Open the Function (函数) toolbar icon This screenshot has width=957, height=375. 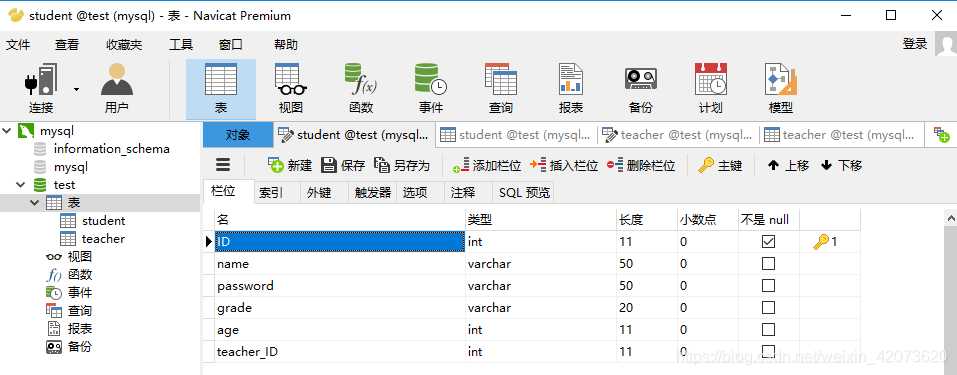click(x=361, y=89)
